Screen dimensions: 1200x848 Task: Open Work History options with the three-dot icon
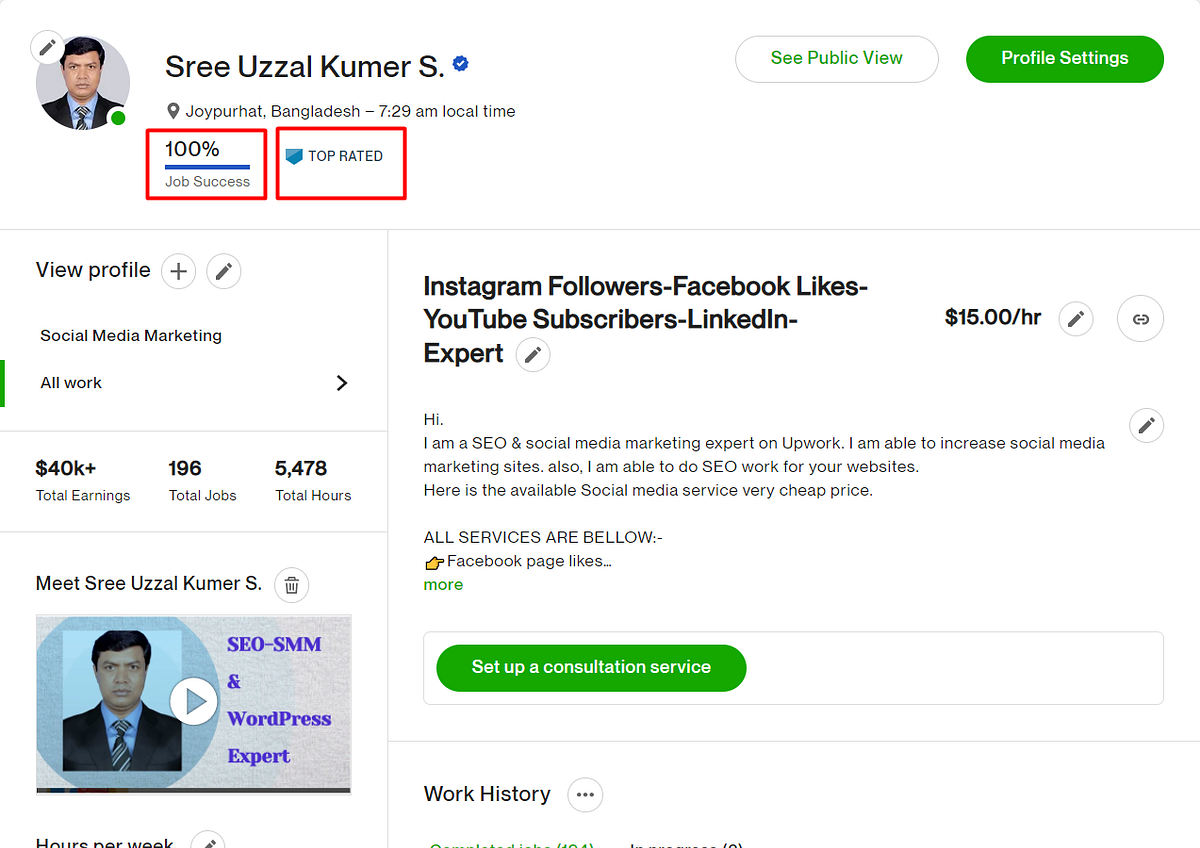585,794
